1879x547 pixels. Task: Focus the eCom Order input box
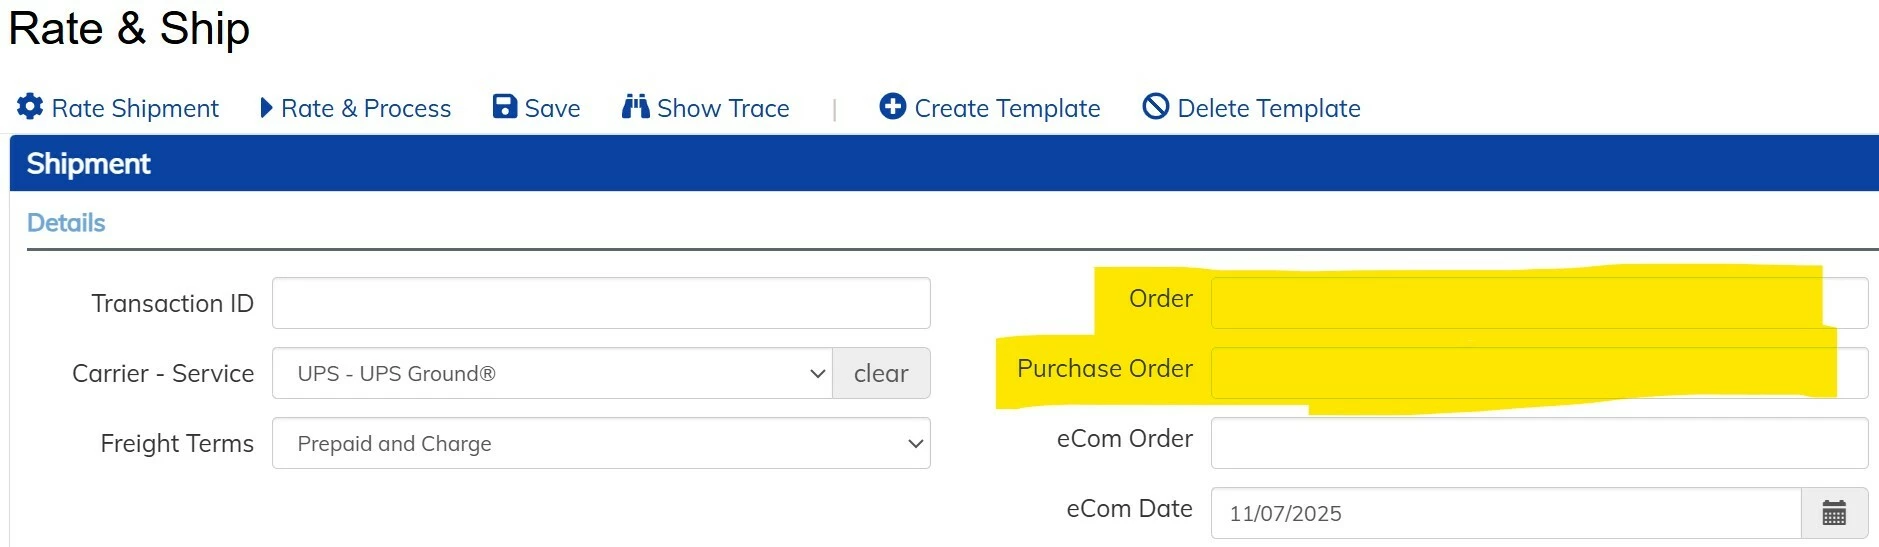coord(1538,443)
